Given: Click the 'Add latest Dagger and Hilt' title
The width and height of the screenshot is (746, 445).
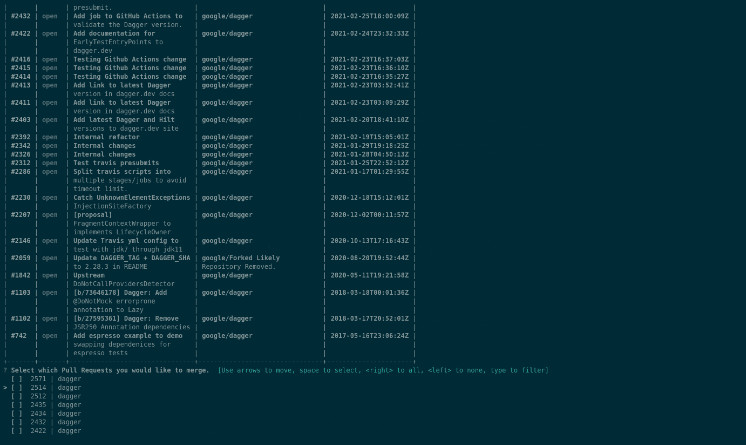Looking at the screenshot, I should point(124,120).
